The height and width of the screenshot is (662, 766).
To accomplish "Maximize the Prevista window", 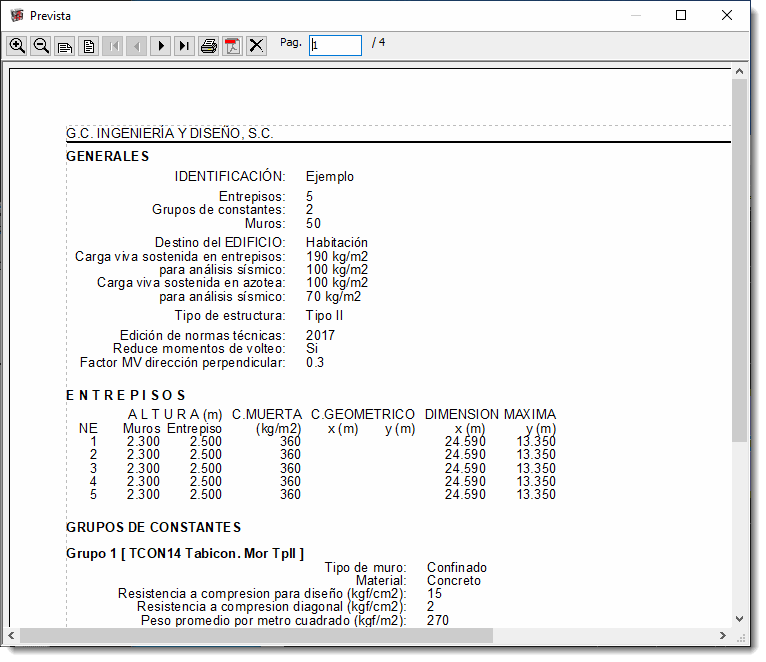I will tap(681, 16).
